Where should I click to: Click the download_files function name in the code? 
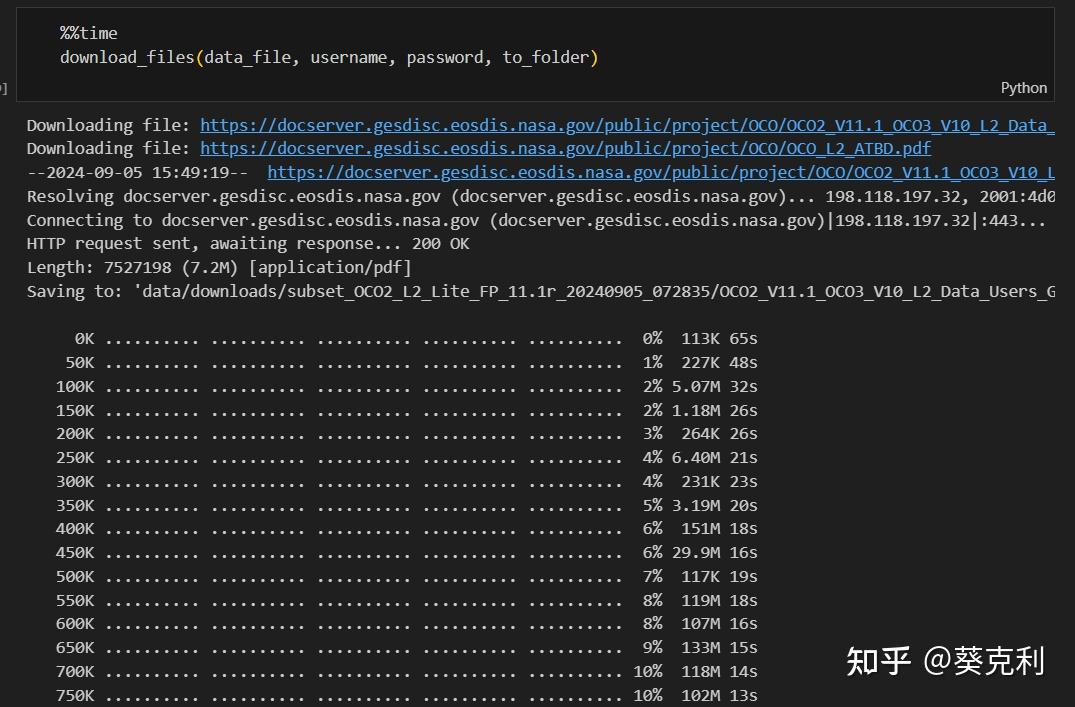coord(127,57)
